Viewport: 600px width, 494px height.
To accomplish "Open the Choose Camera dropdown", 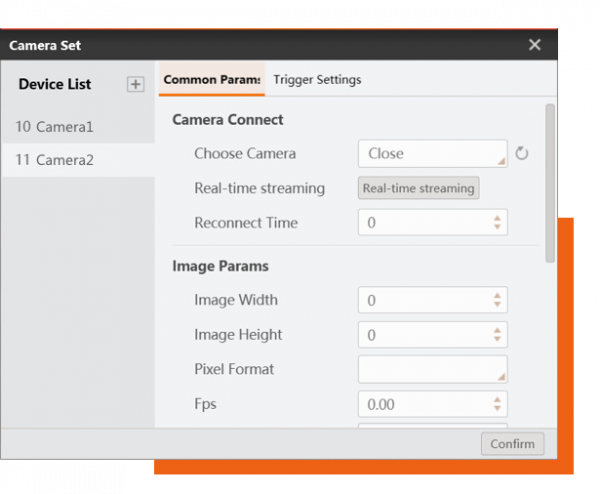I will pyautogui.click(x=432, y=153).
